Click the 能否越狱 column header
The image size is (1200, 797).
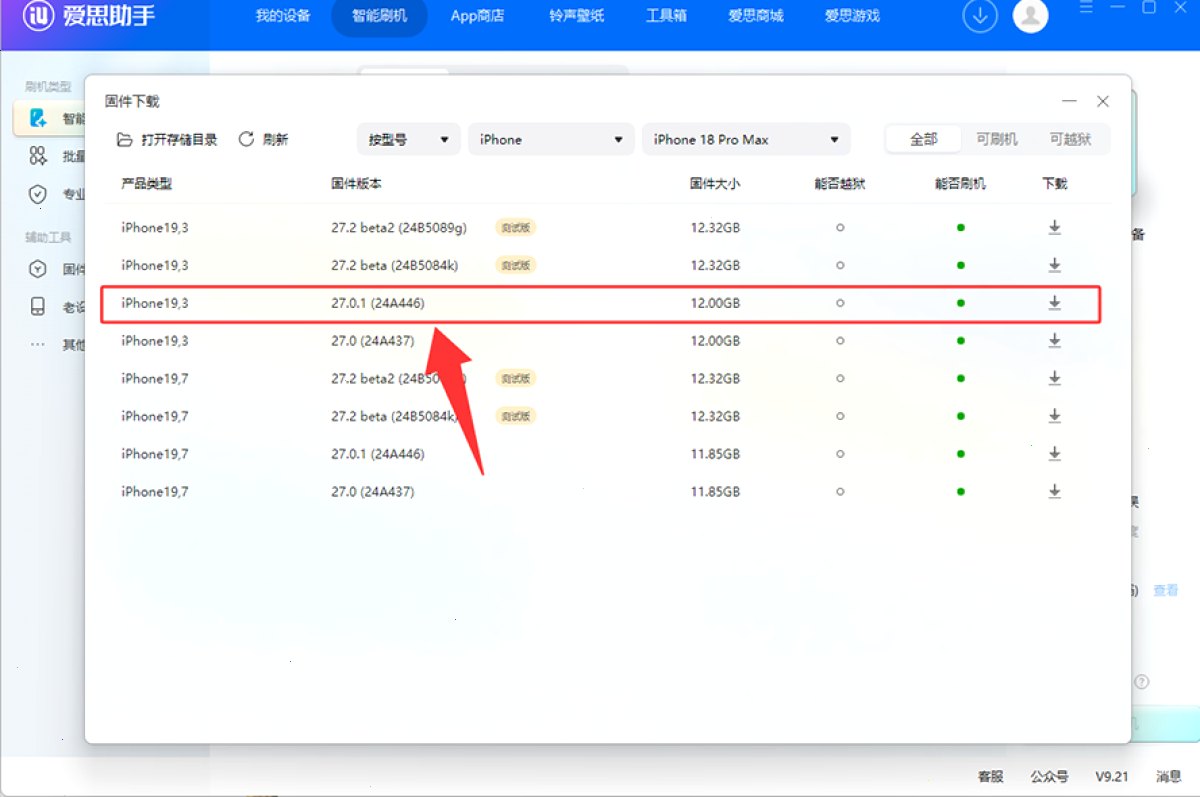pyautogui.click(x=840, y=184)
